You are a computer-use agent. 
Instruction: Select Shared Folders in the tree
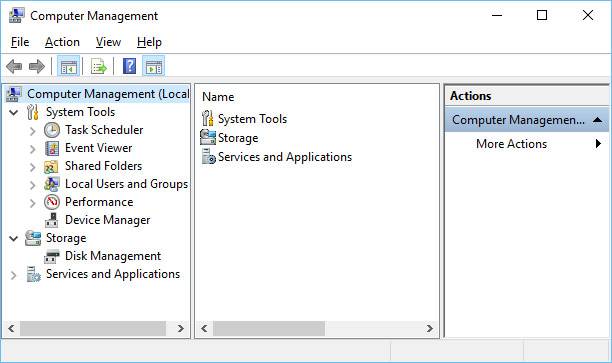(103, 166)
